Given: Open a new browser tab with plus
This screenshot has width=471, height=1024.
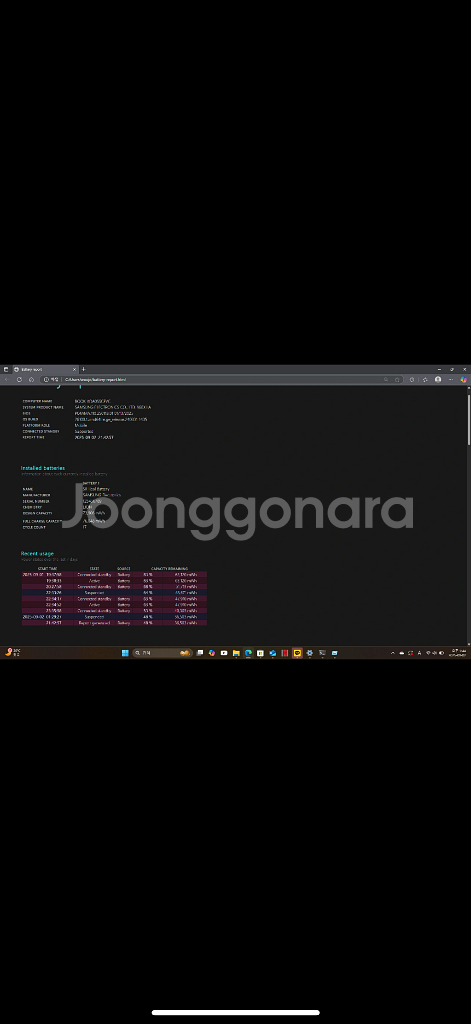Looking at the screenshot, I should (84, 369).
